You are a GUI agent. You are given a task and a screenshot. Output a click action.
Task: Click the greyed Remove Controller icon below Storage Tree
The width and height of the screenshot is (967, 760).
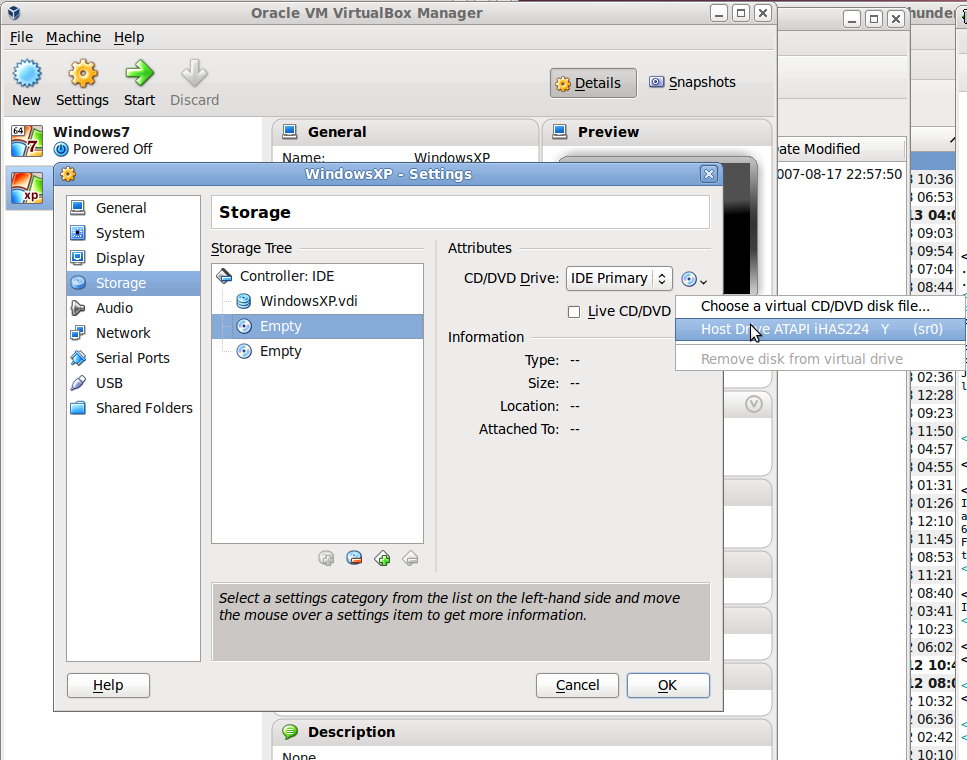click(x=410, y=559)
